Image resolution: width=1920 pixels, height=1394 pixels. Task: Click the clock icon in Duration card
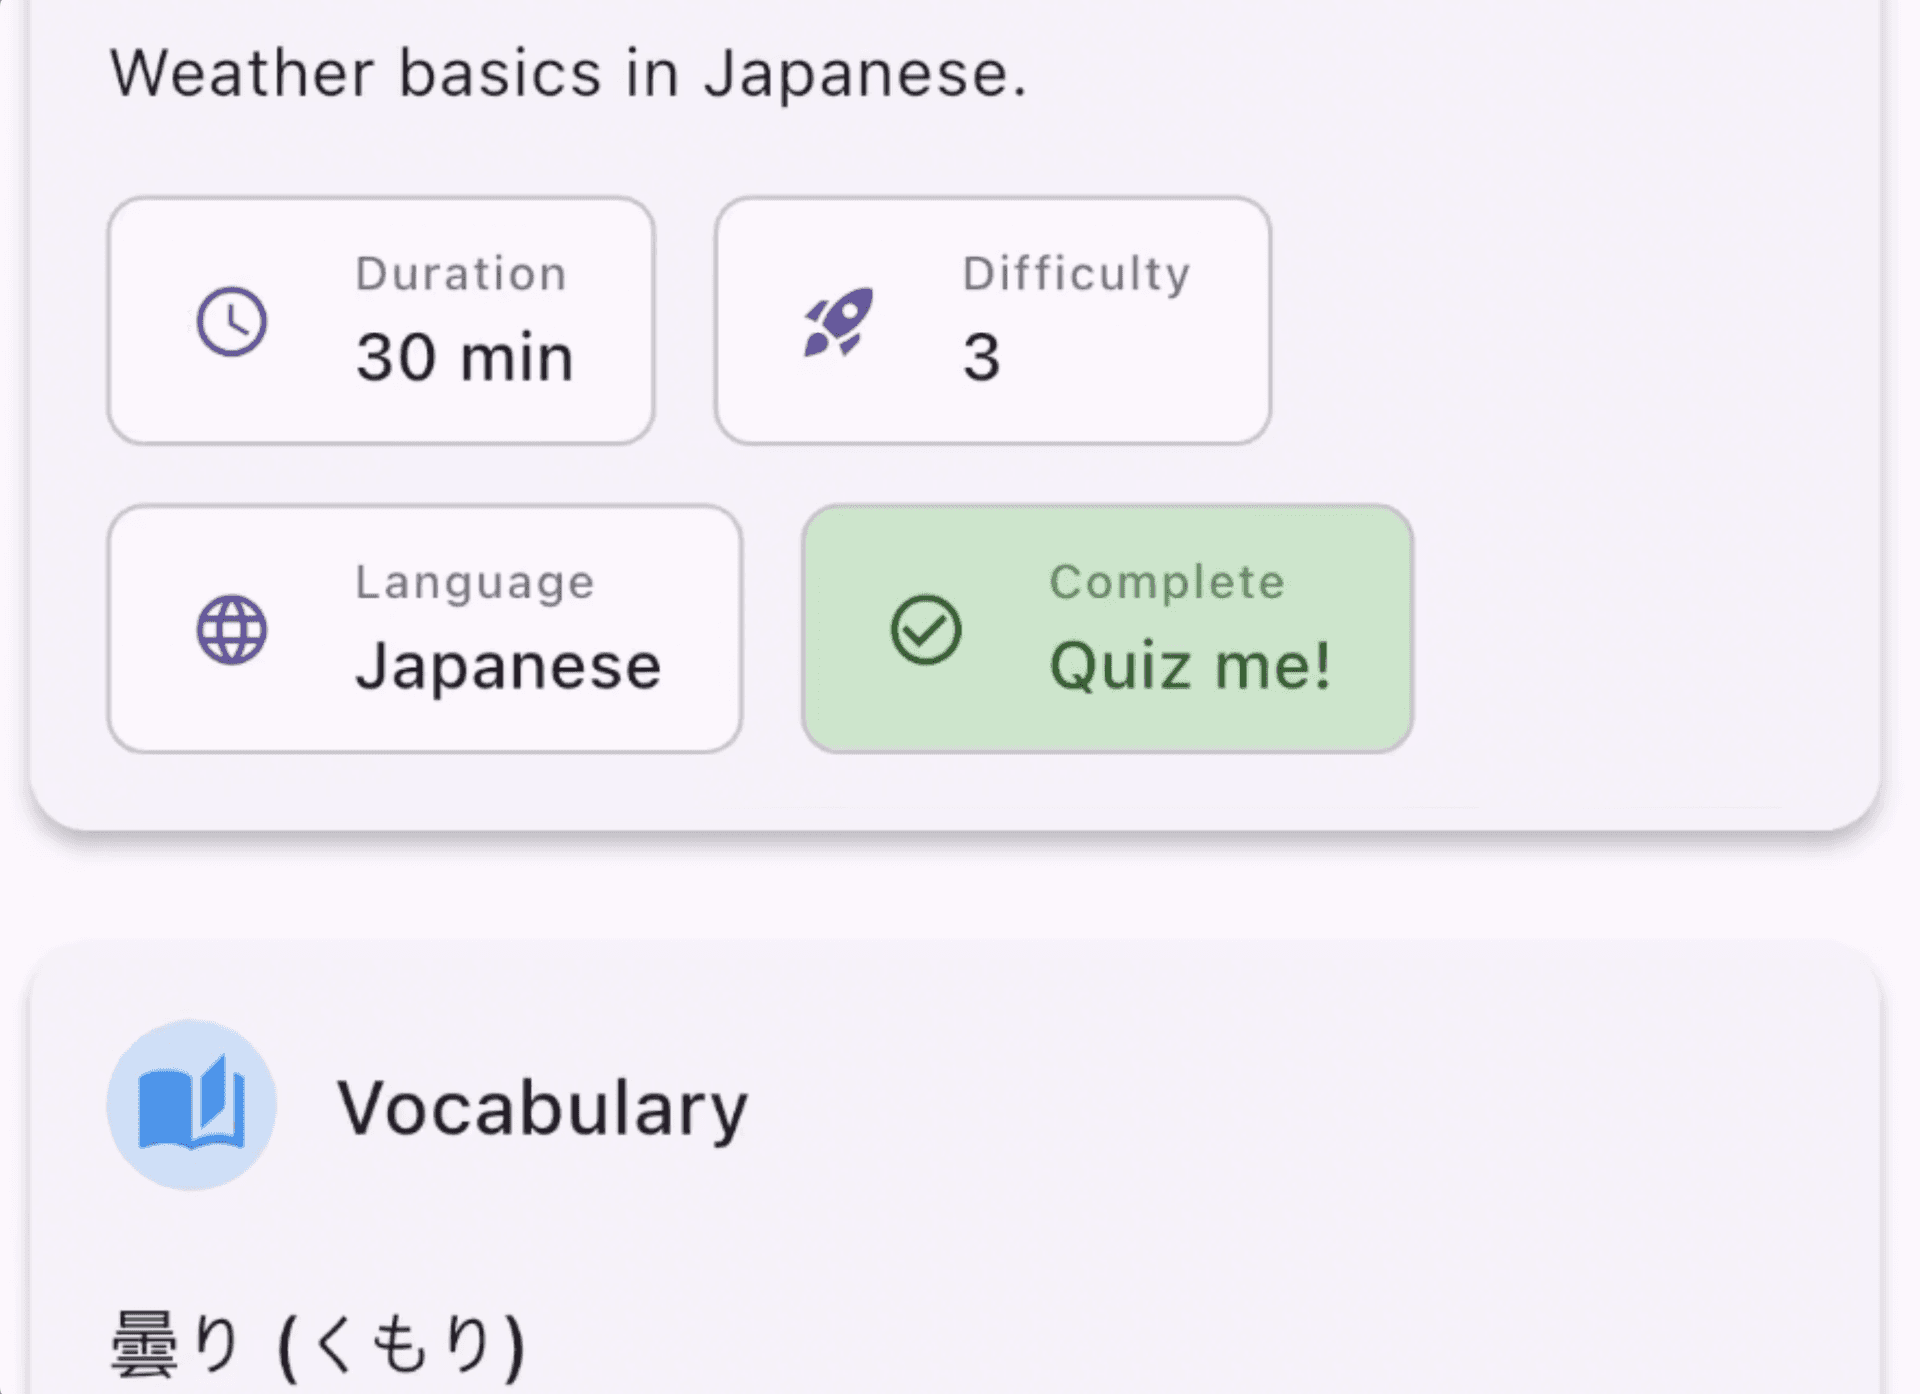coord(232,322)
